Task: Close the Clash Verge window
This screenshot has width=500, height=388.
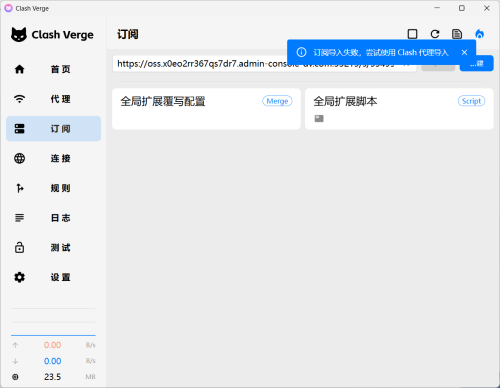Action: (487, 8)
